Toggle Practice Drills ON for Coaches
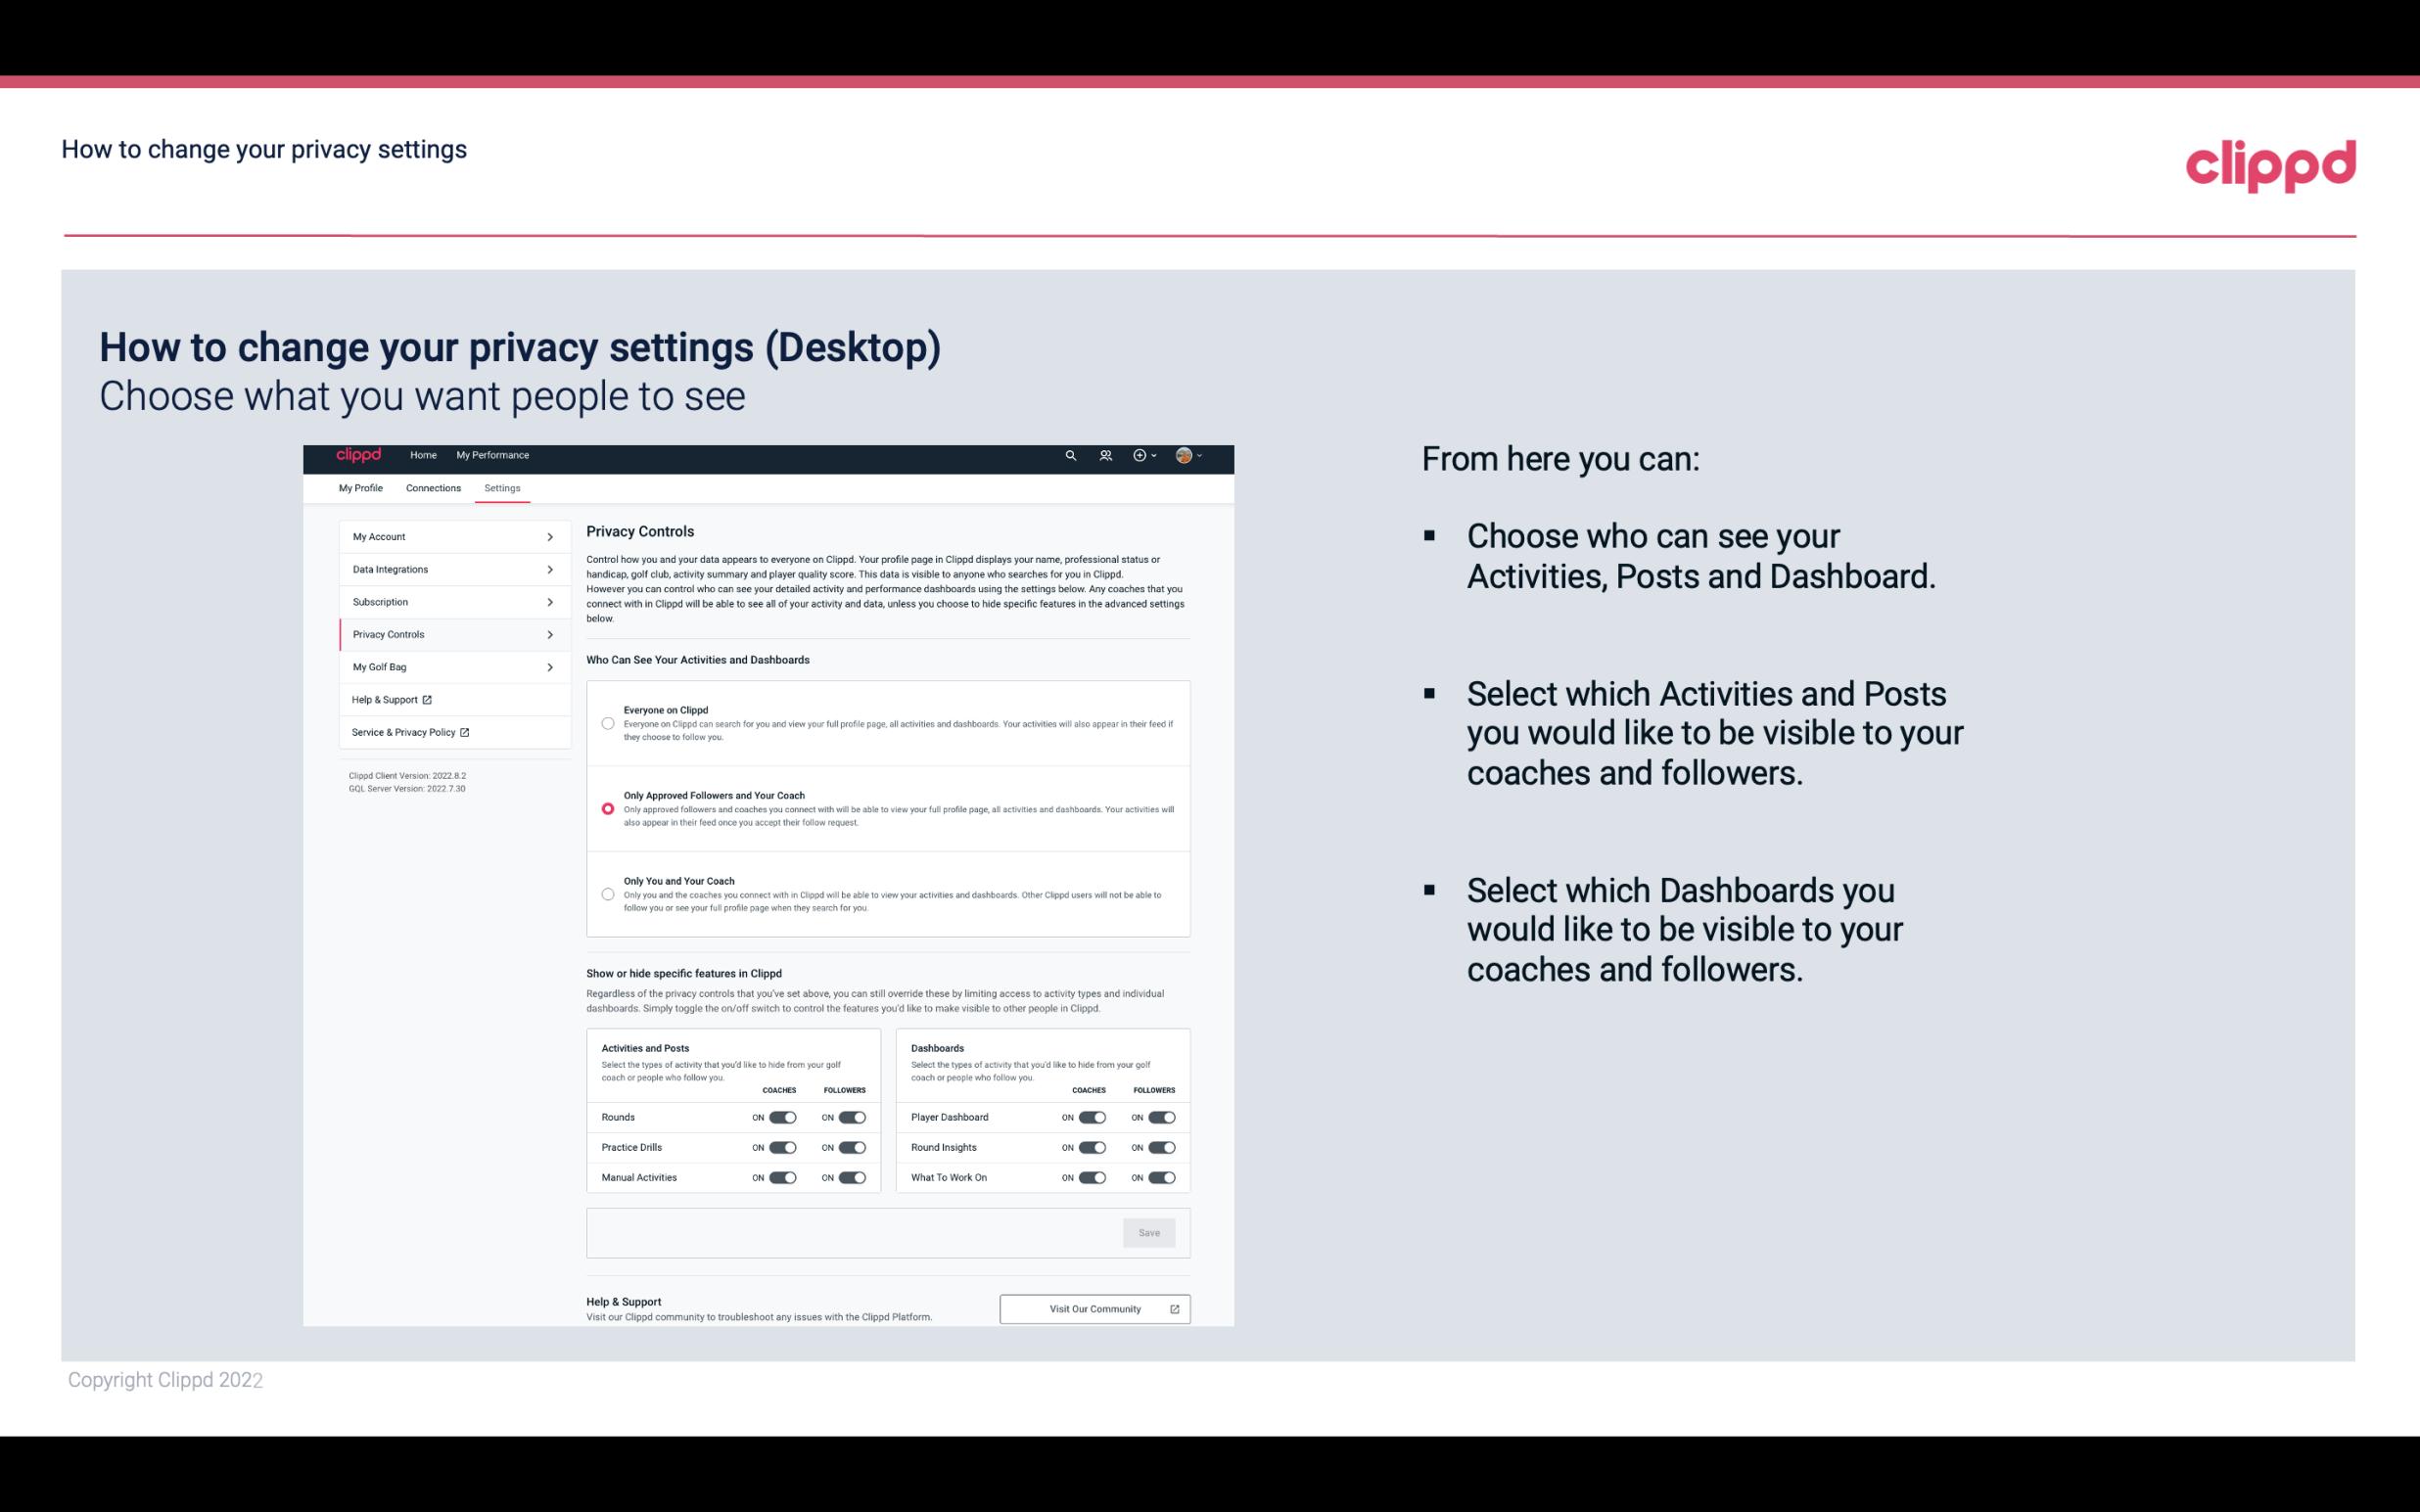 point(782,1146)
